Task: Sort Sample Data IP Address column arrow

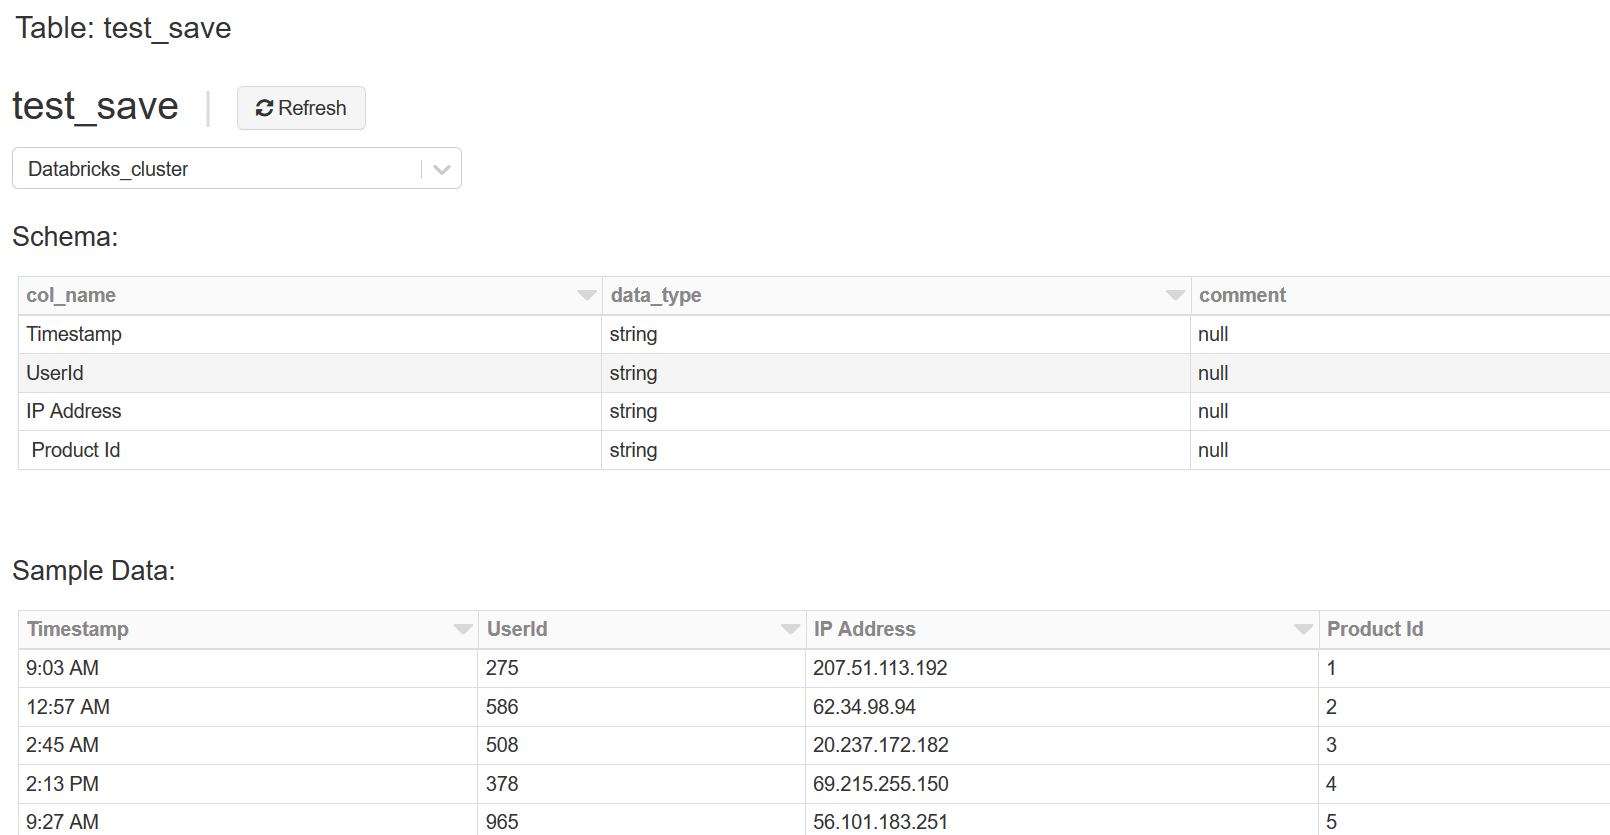Action: click(x=1303, y=629)
